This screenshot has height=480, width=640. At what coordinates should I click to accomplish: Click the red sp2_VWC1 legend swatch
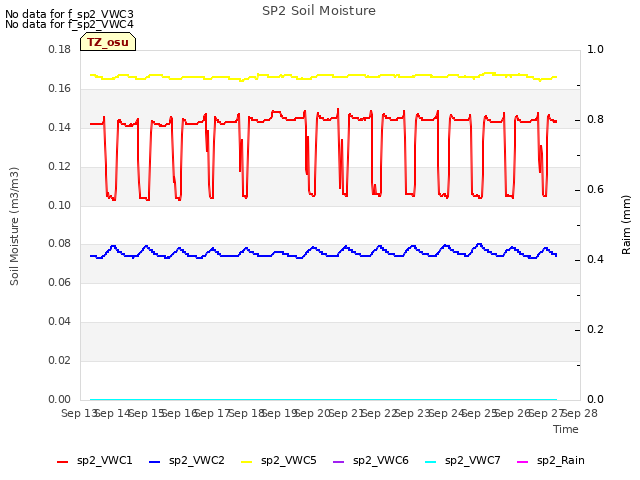pyautogui.click(x=62, y=462)
